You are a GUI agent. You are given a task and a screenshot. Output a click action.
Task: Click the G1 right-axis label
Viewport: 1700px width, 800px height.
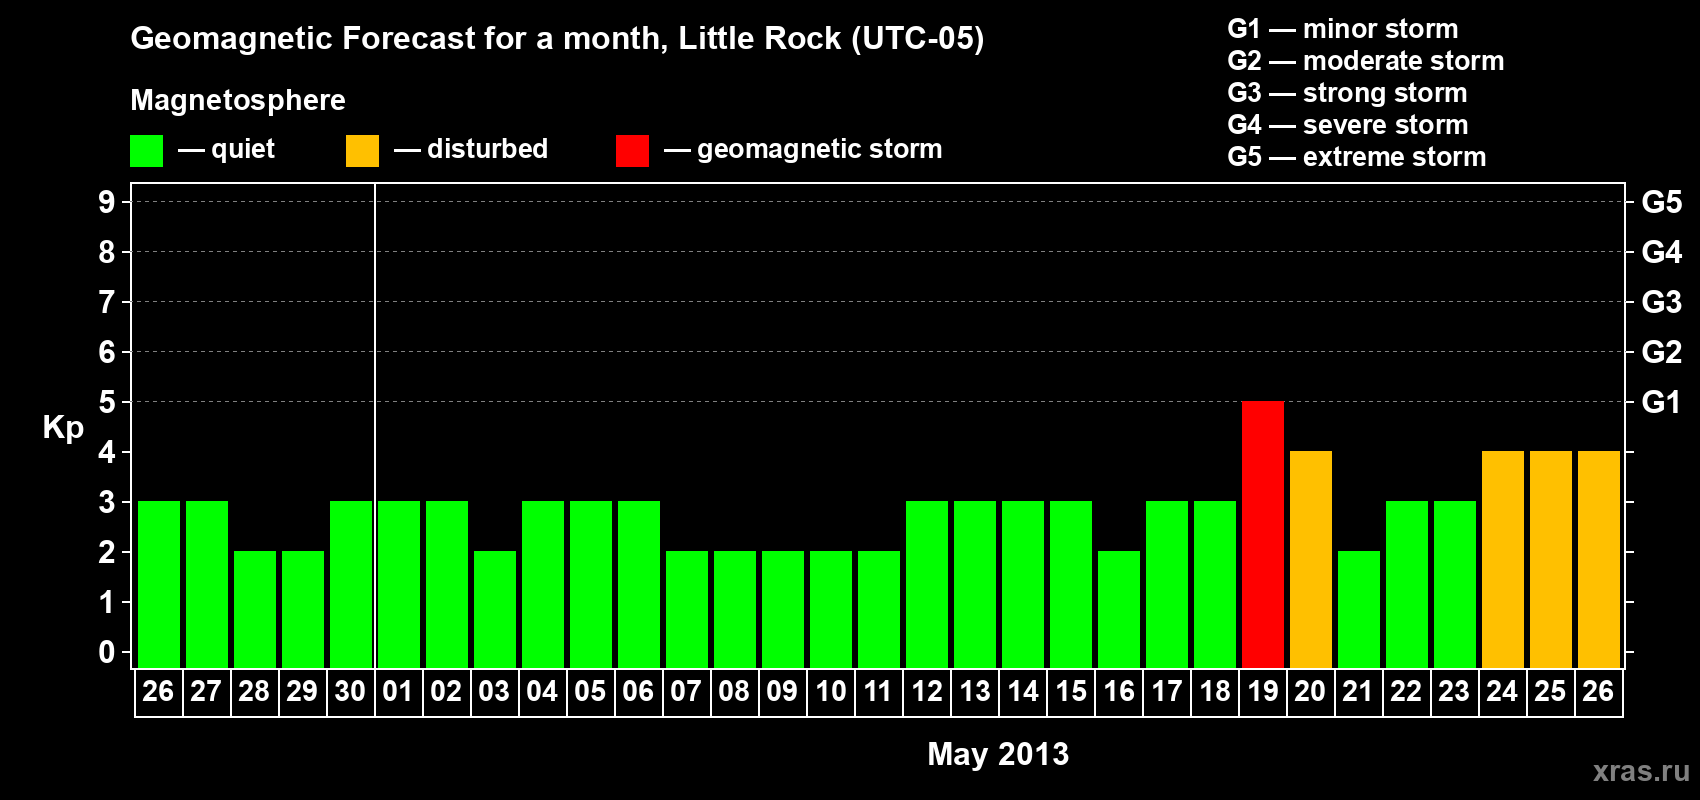(x=1661, y=402)
